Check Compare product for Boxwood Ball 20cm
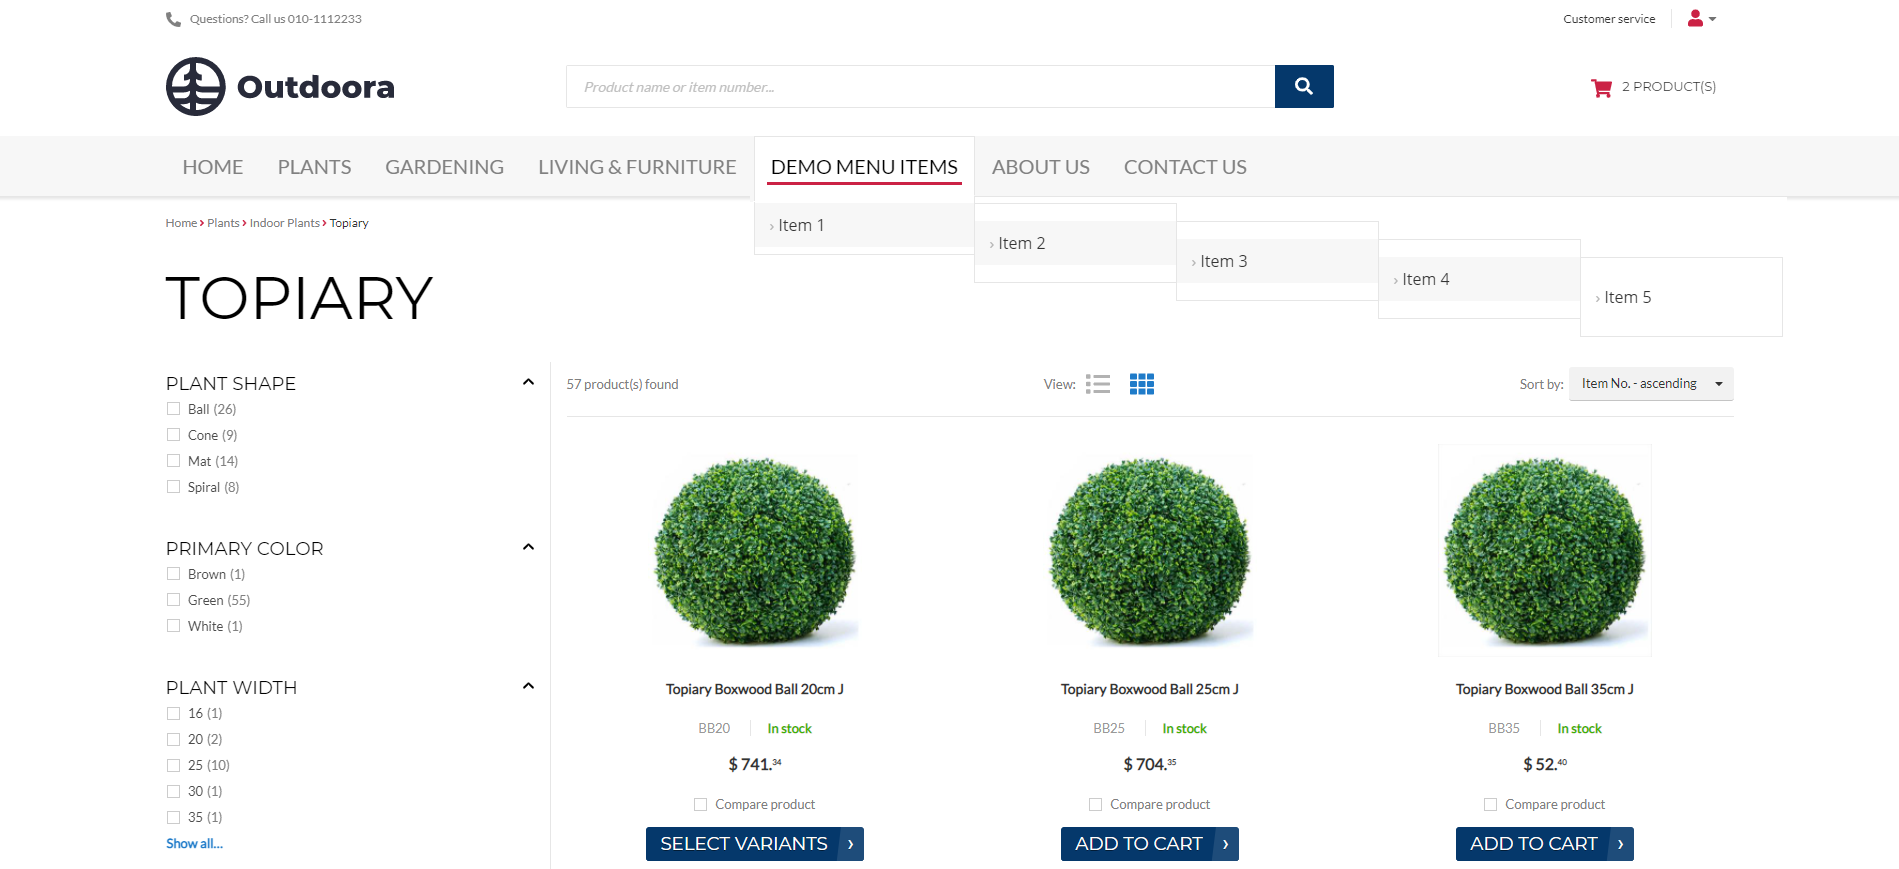Viewport: 1899px width, 869px height. (x=700, y=804)
